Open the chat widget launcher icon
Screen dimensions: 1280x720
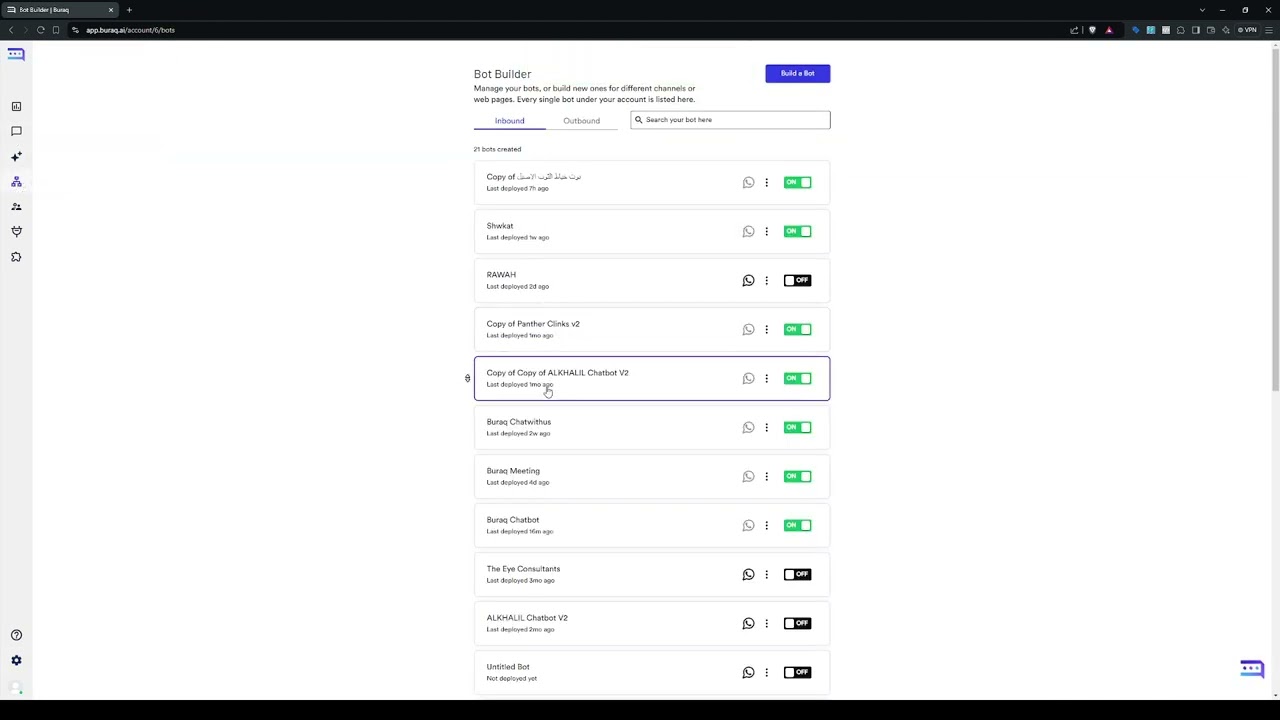[x=1252, y=669]
